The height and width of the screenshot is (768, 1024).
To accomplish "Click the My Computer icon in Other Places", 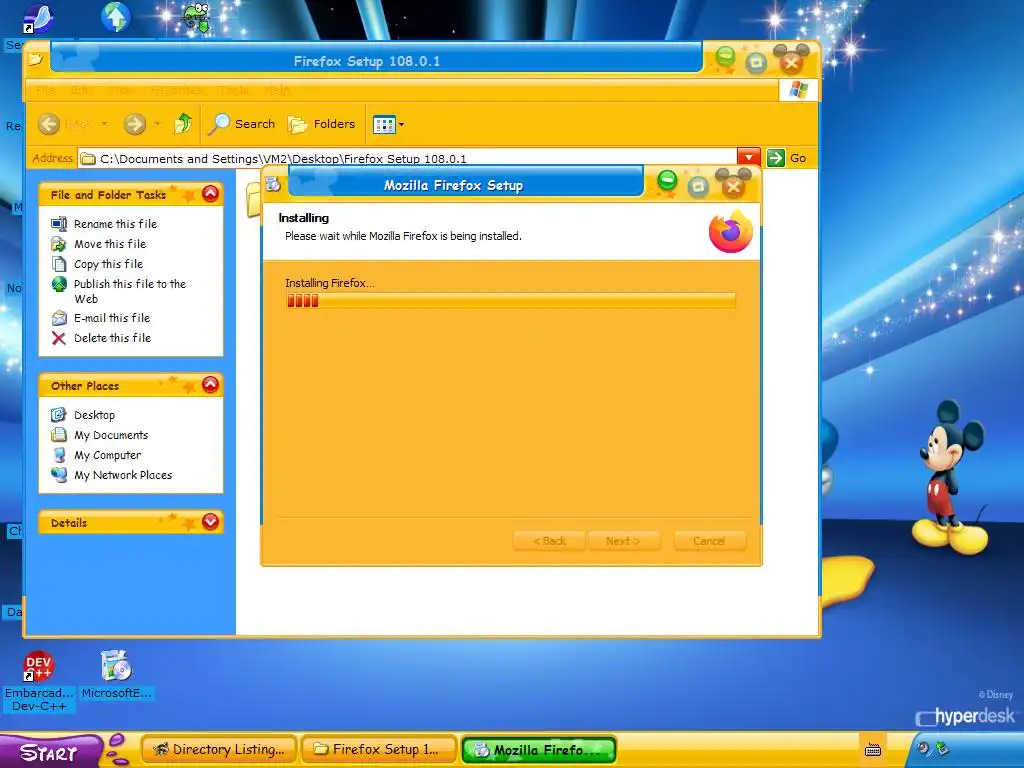I will click(x=59, y=455).
